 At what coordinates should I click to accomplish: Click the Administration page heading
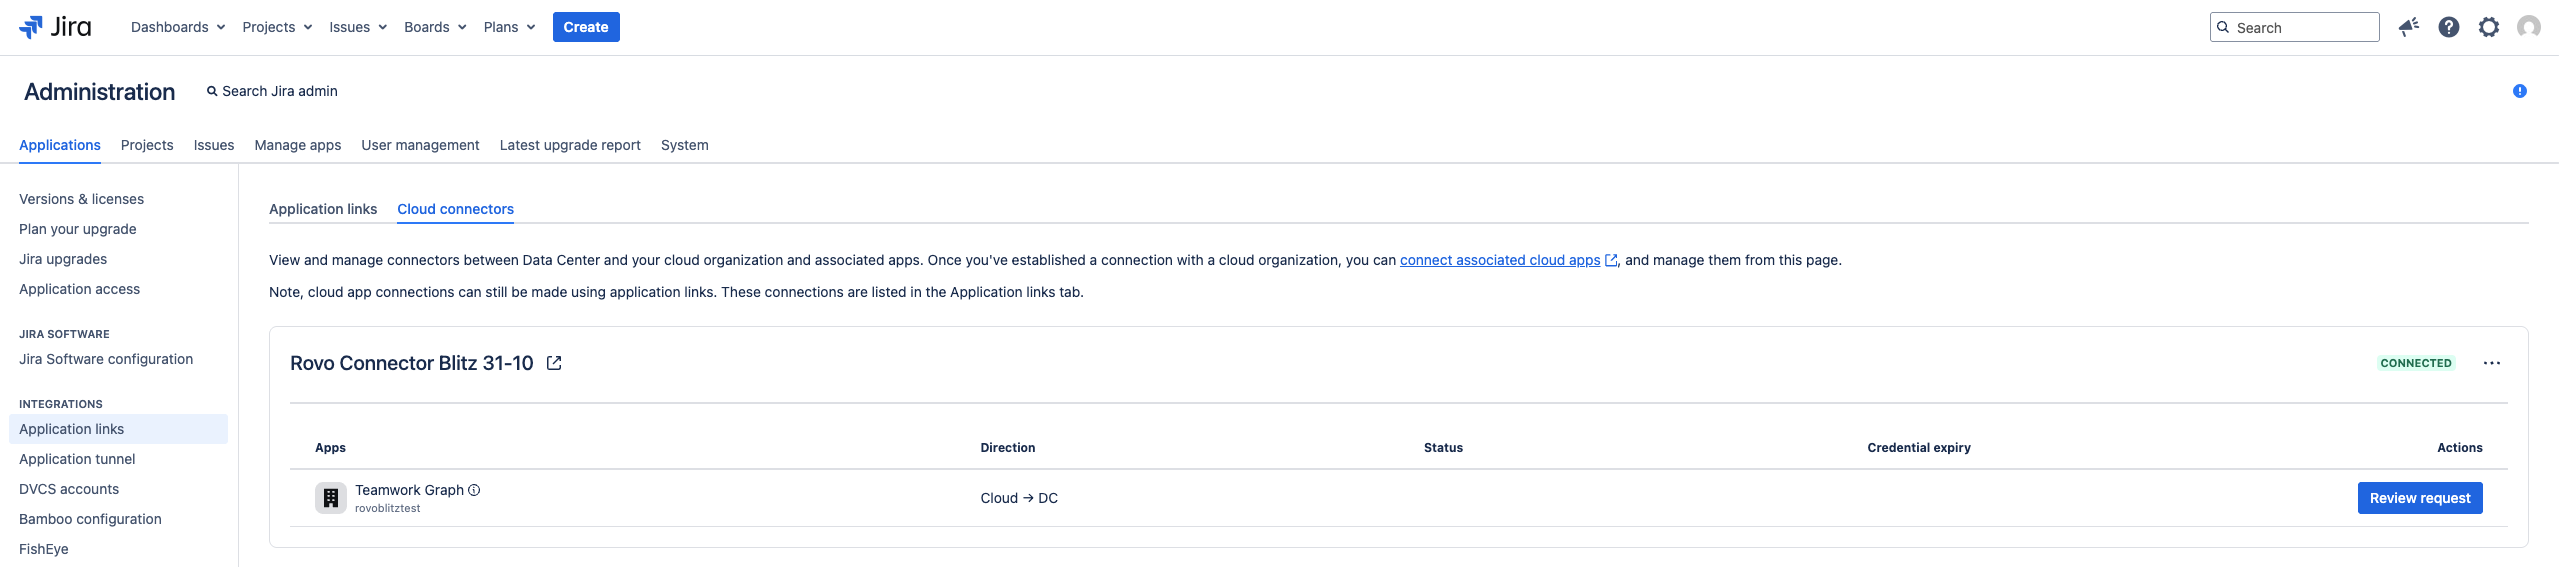100,92
